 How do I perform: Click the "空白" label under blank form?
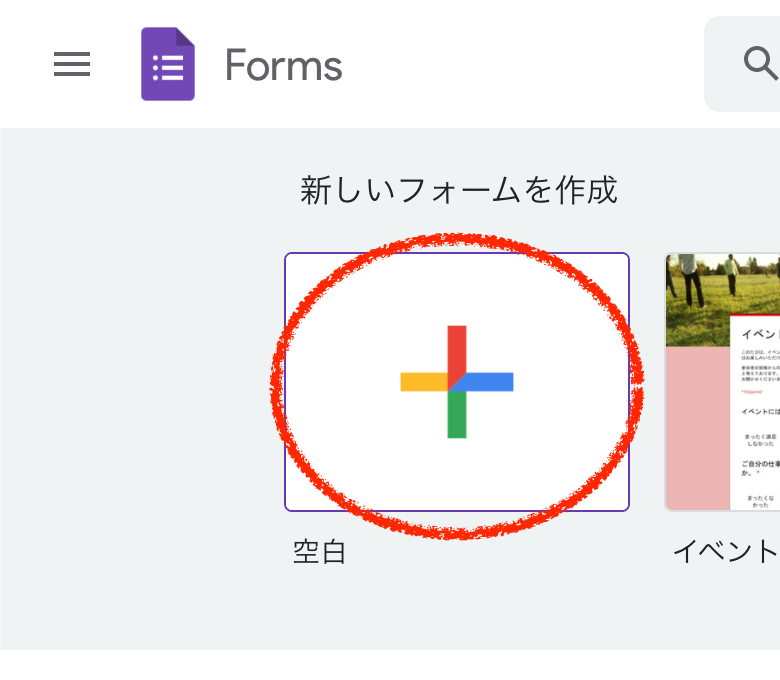pos(319,551)
